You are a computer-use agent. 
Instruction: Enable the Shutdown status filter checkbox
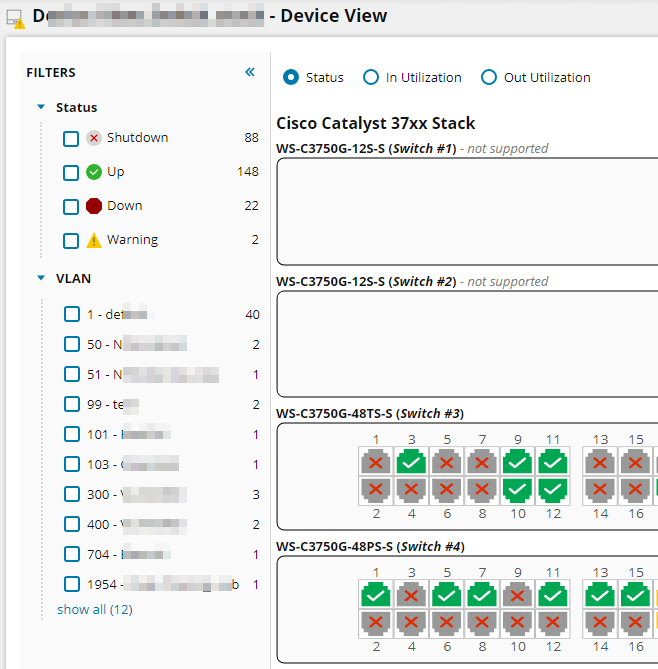71,139
